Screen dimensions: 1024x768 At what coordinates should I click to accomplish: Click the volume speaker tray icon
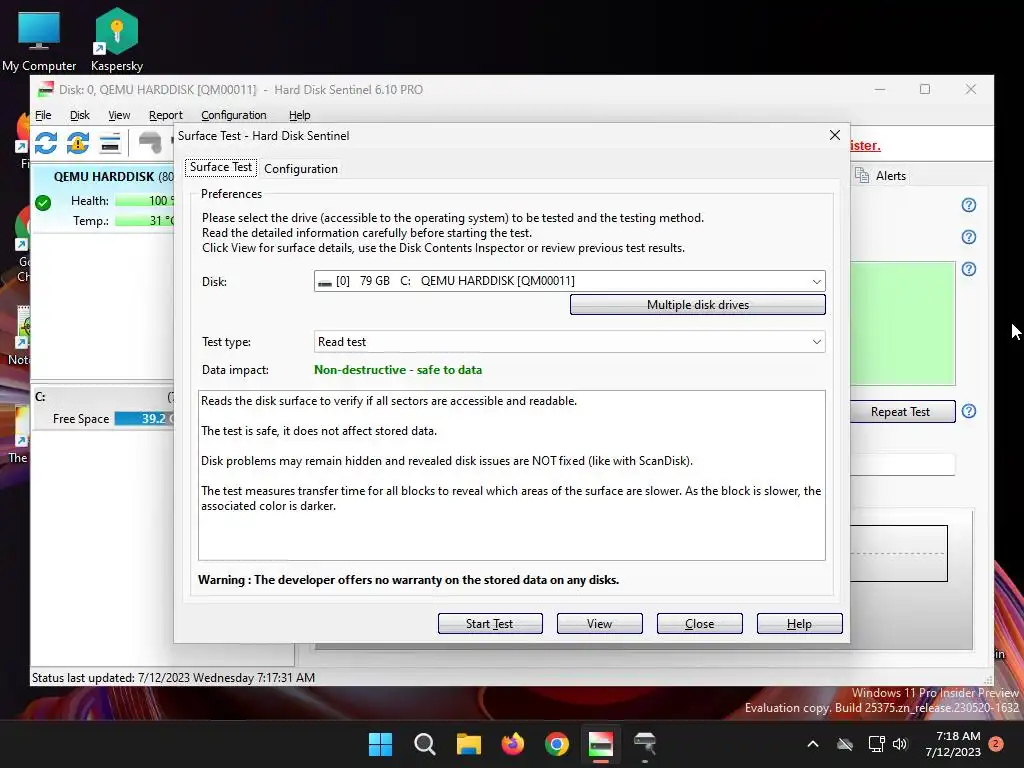pyautogui.click(x=900, y=744)
